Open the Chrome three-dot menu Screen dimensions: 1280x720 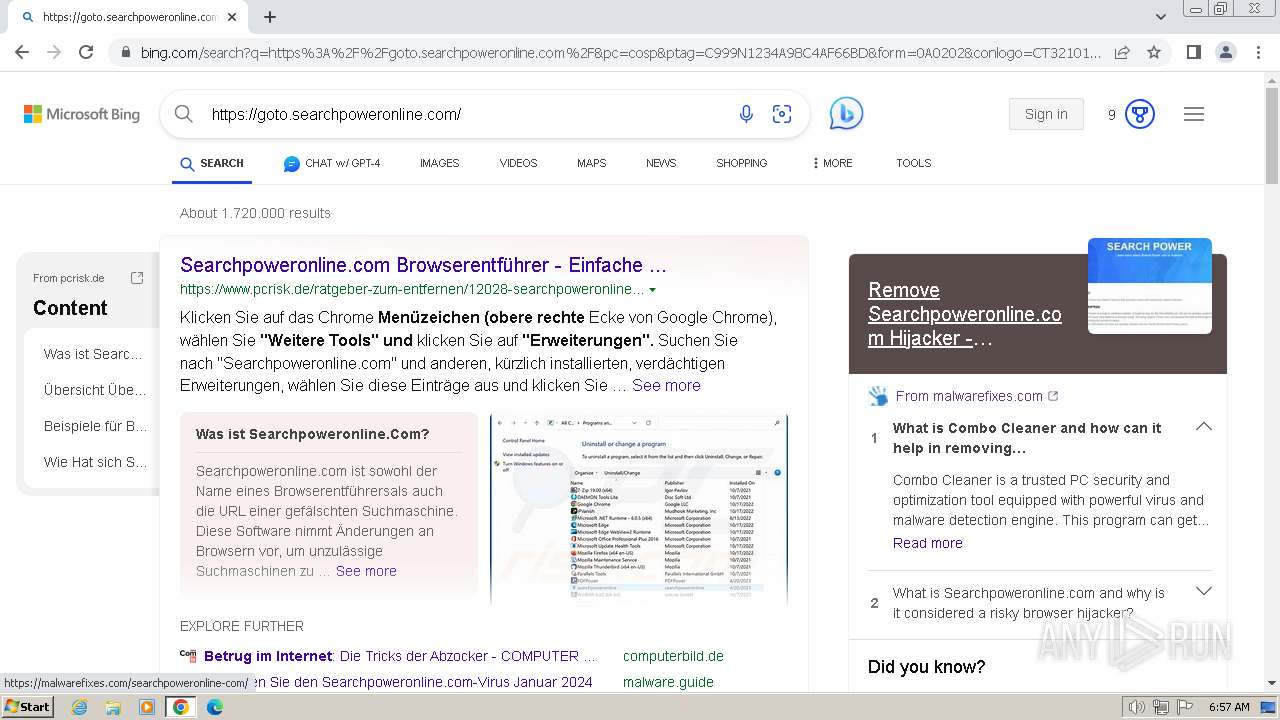coord(1257,53)
